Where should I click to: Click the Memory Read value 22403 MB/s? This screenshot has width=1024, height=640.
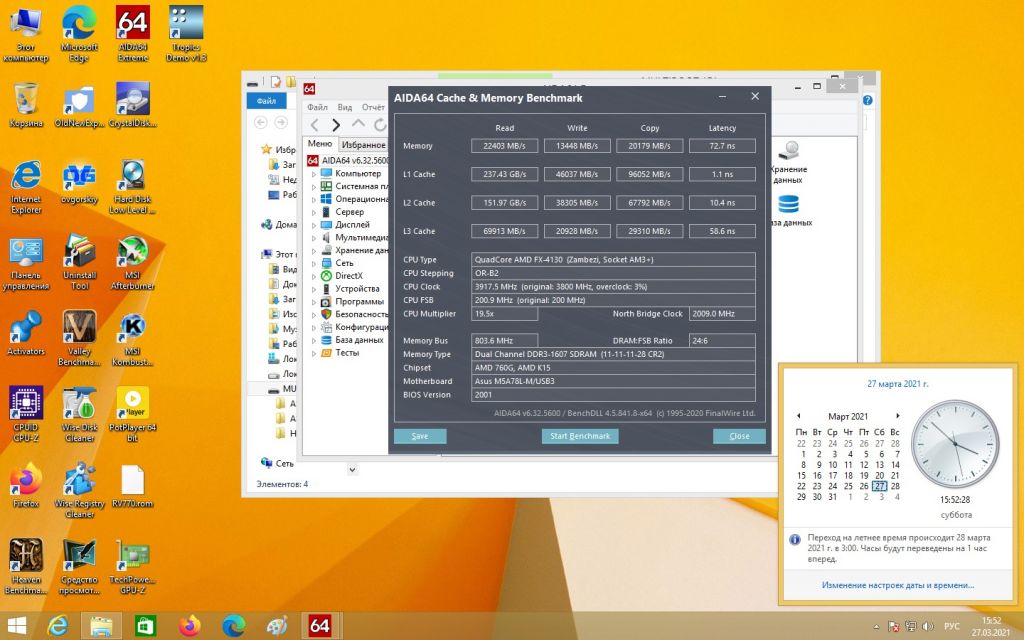coord(504,146)
